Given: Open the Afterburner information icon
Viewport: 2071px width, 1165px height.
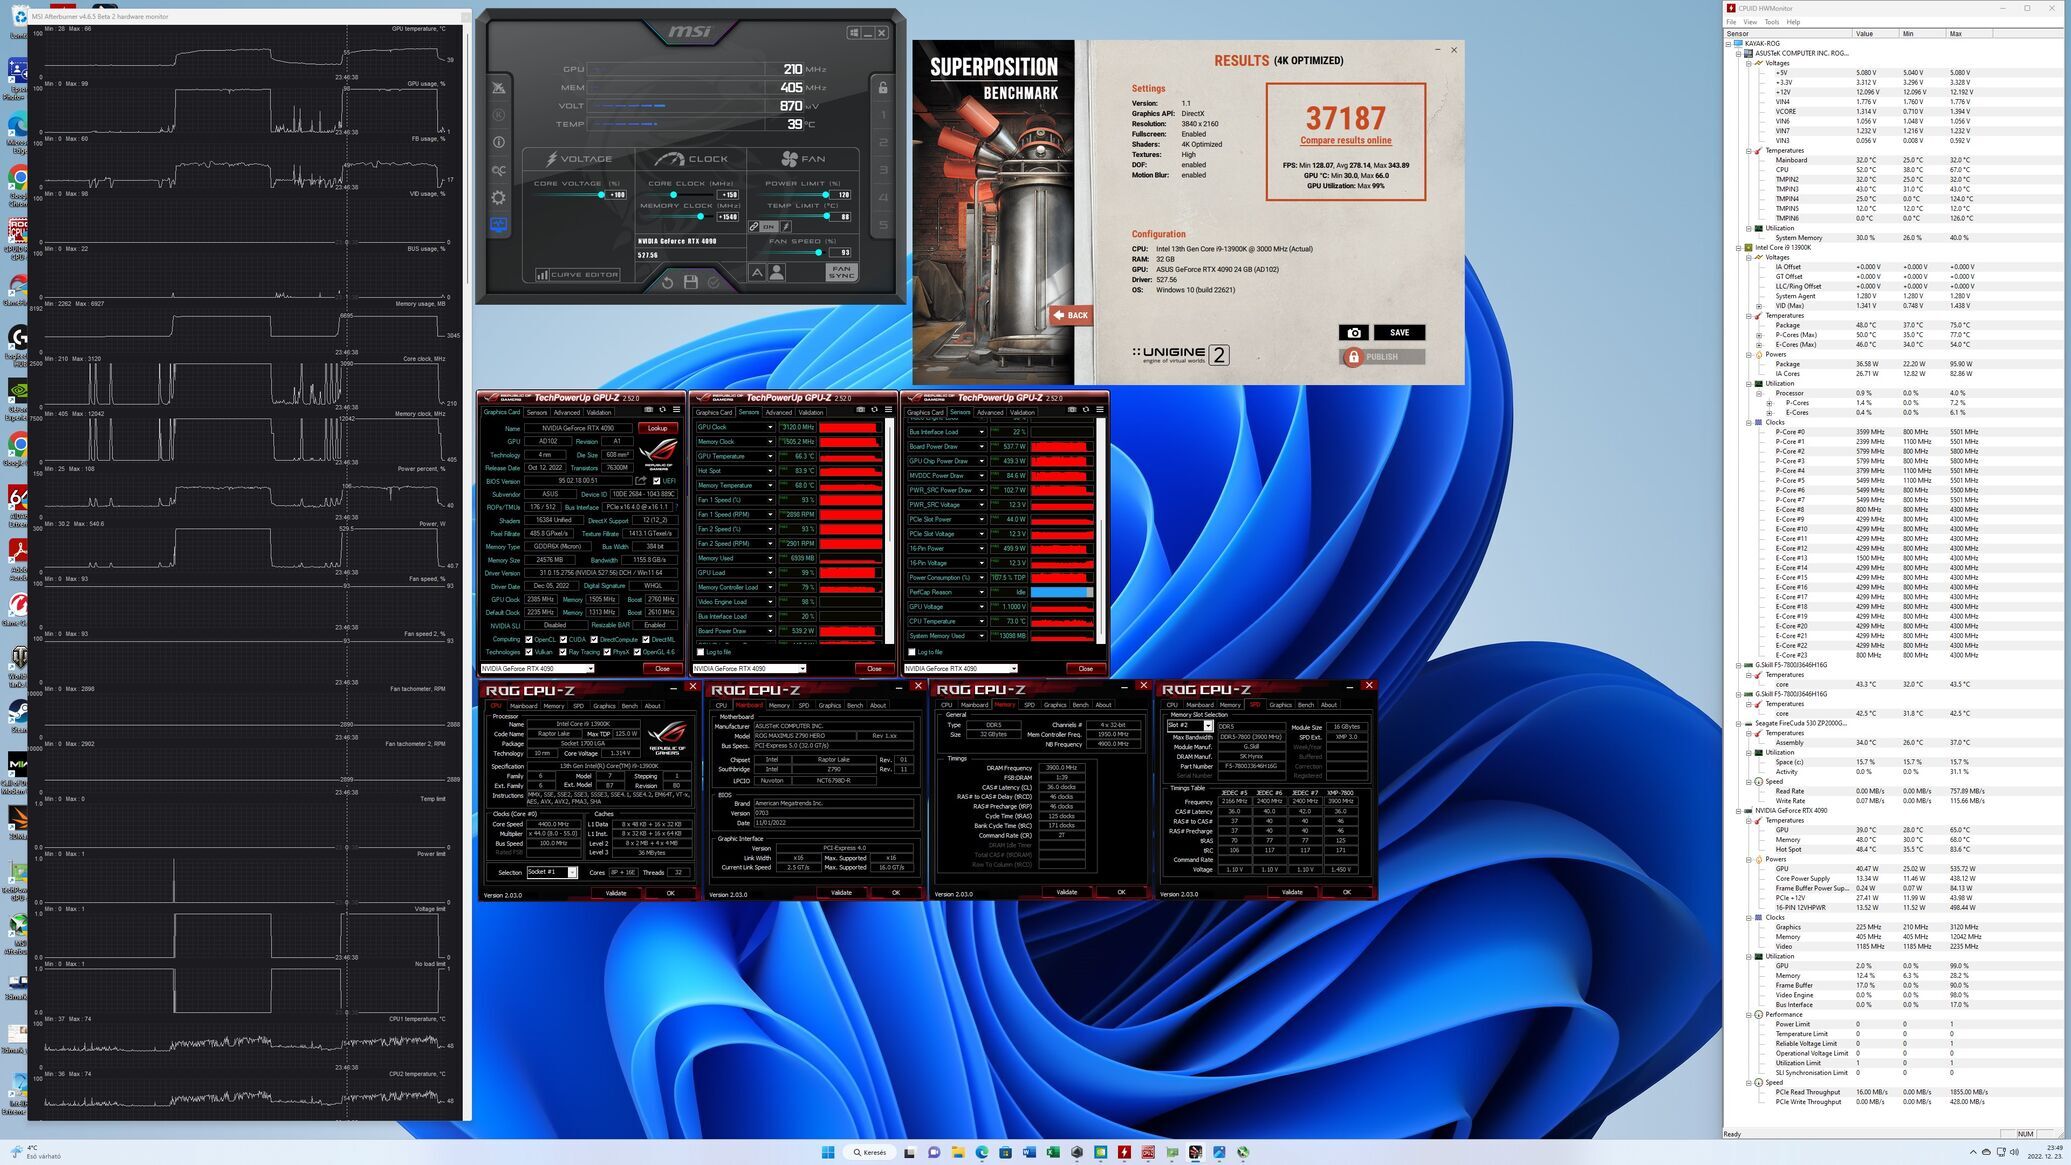Looking at the screenshot, I should coord(498,142).
